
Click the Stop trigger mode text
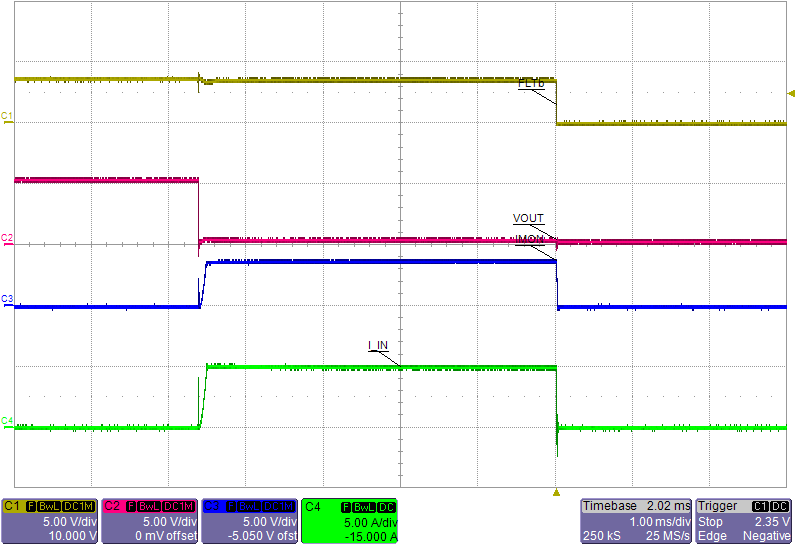click(710, 522)
